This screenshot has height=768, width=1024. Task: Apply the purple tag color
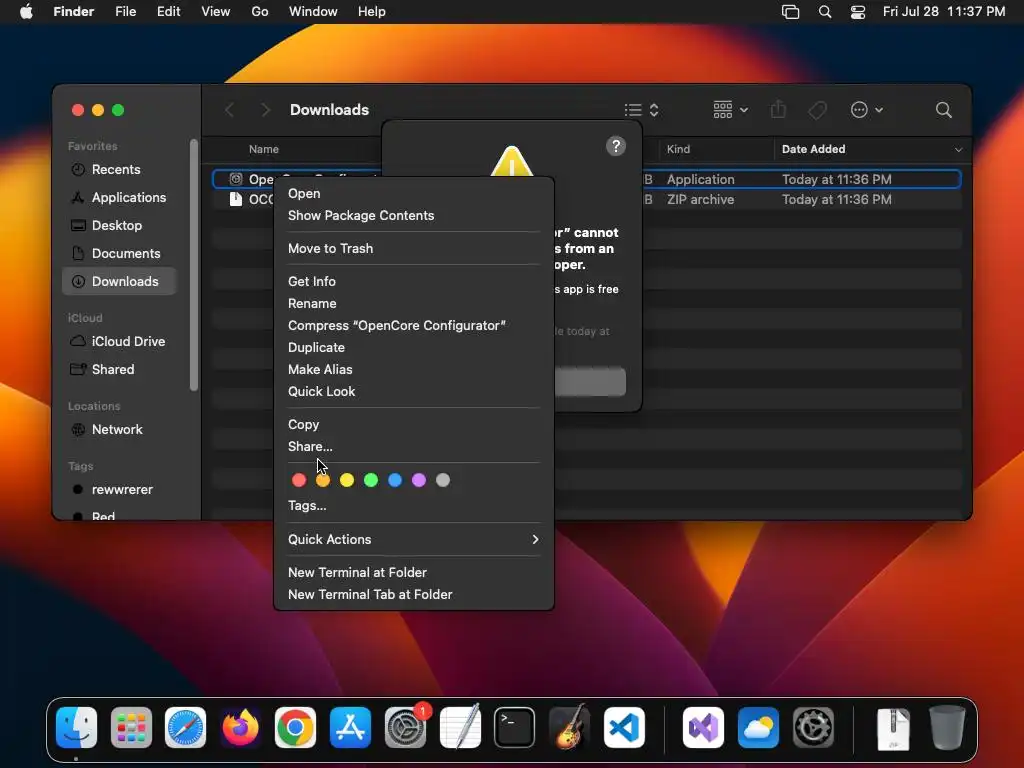click(x=419, y=480)
